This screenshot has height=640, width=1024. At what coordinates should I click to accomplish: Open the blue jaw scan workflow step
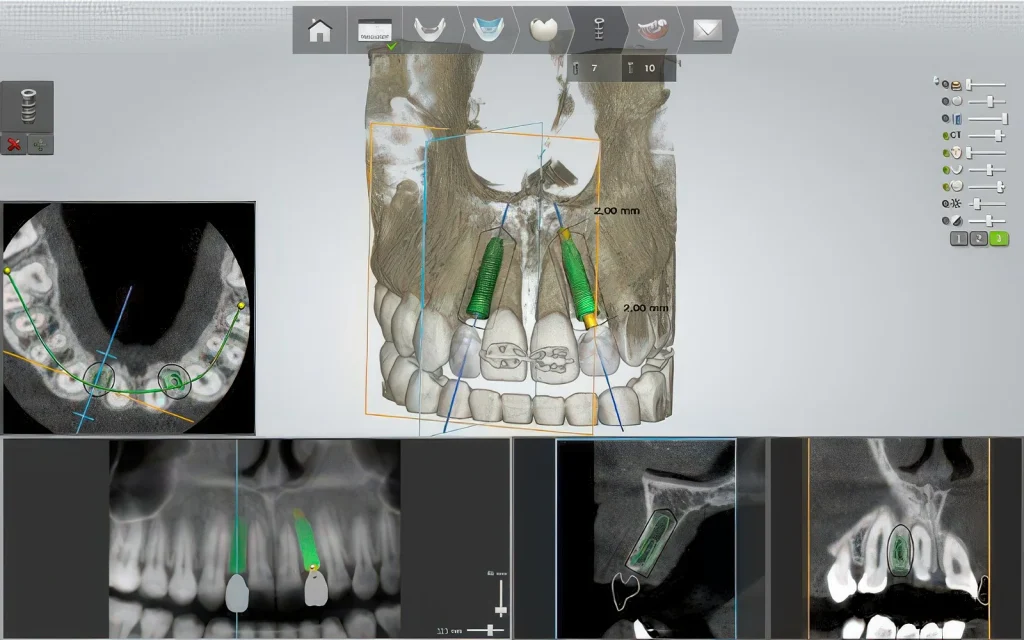486,30
